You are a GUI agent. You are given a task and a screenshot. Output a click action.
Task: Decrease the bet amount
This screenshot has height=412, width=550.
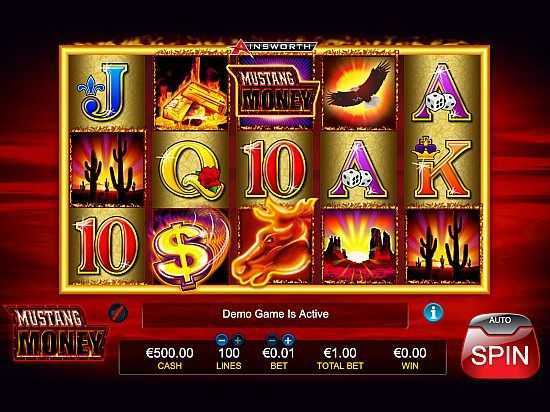272,340
